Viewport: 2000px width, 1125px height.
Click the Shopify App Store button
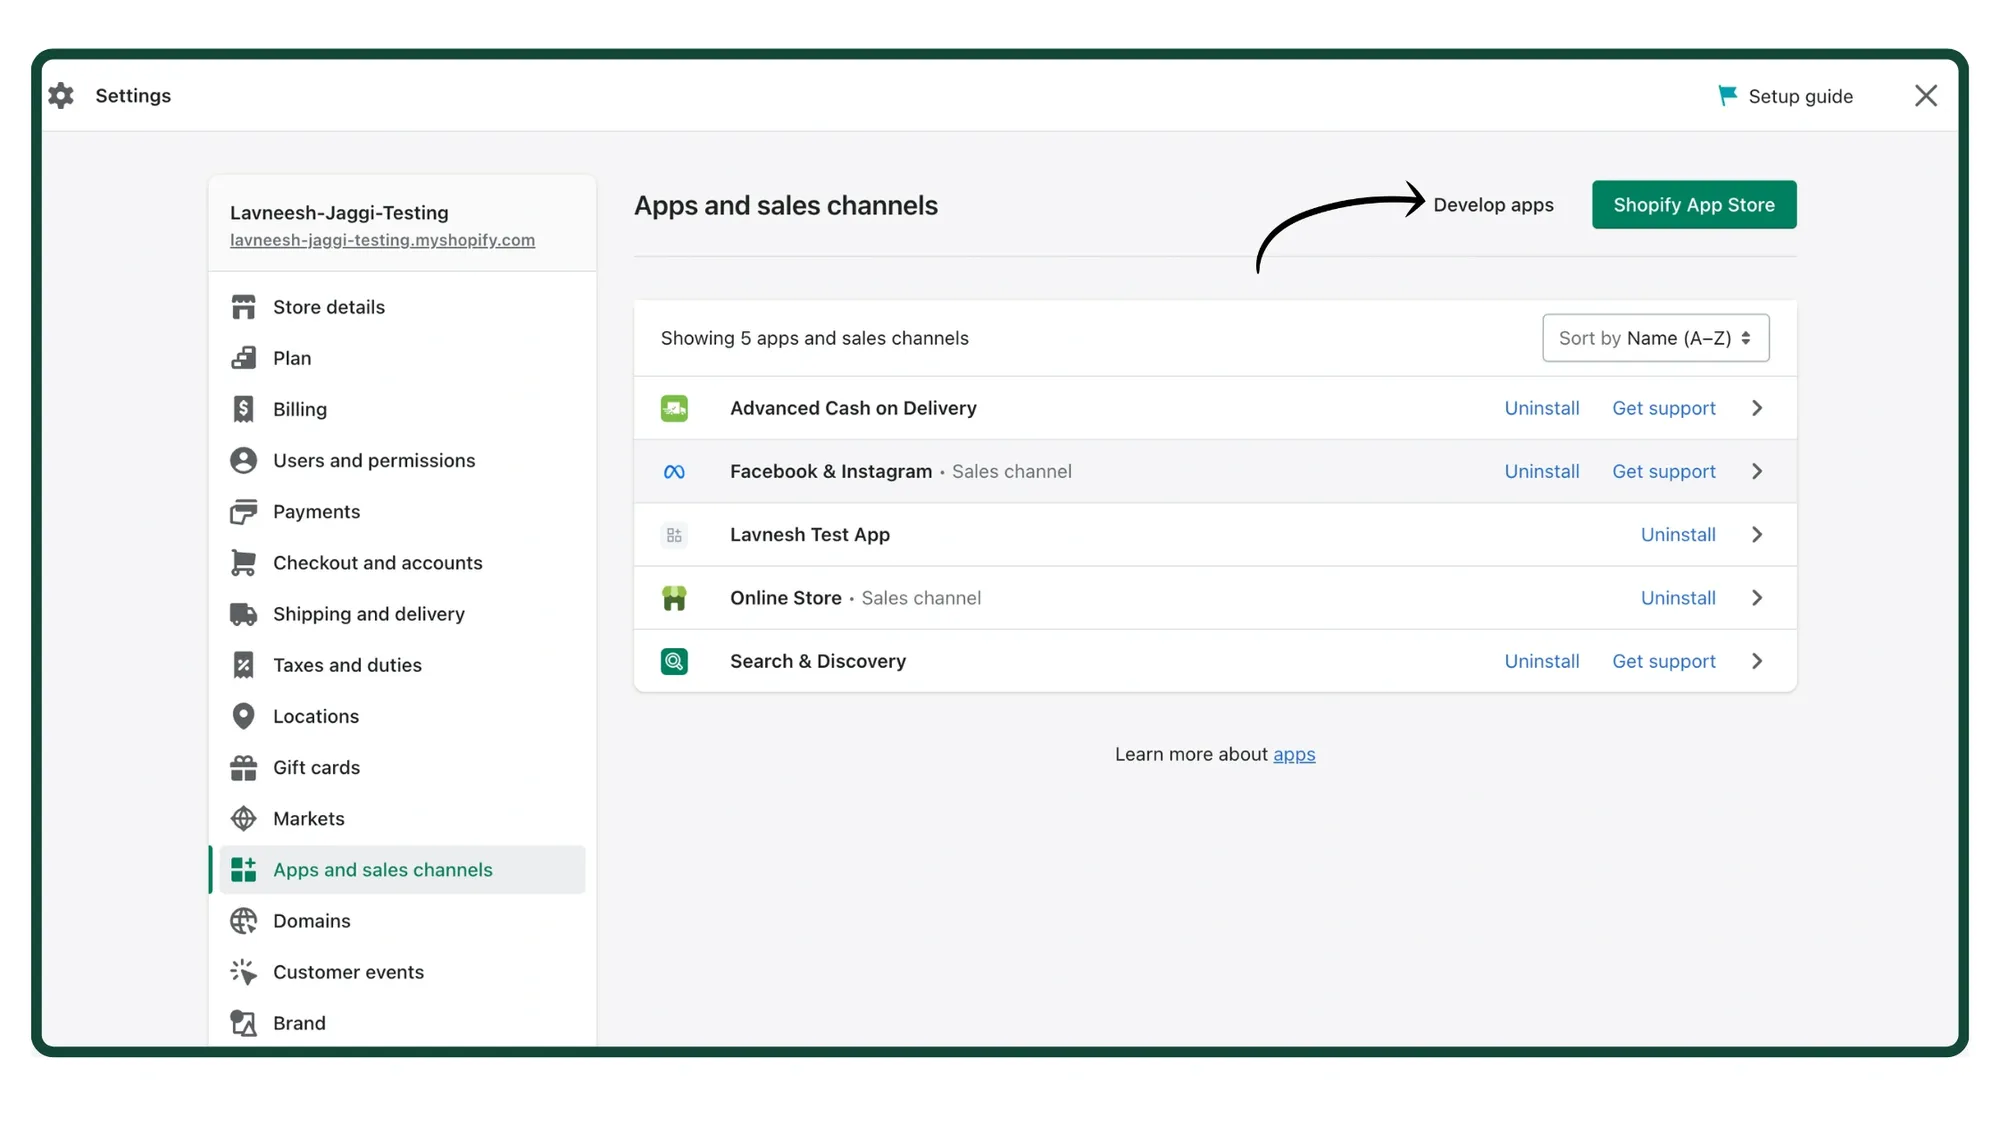[1694, 204]
